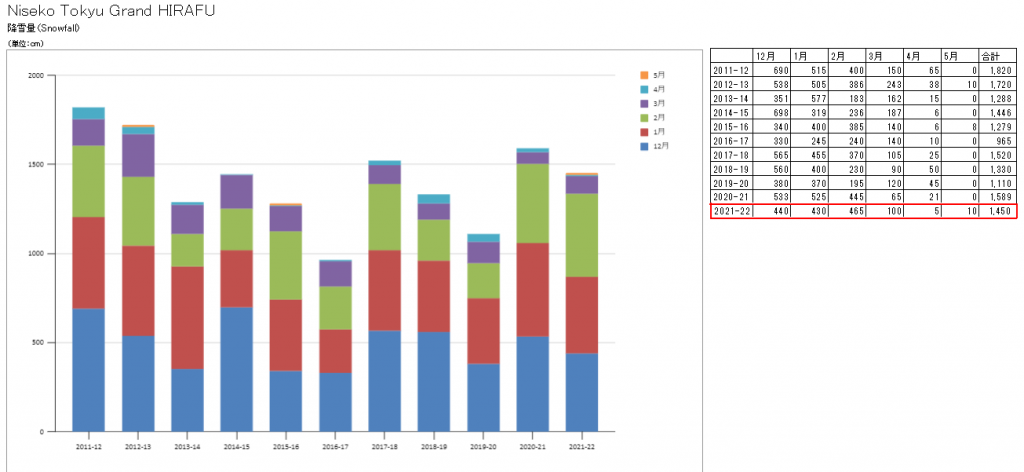Click the 2013-14 row header in the table
This screenshot has height=472, width=1024.
pyautogui.click(x=731, y=99)
